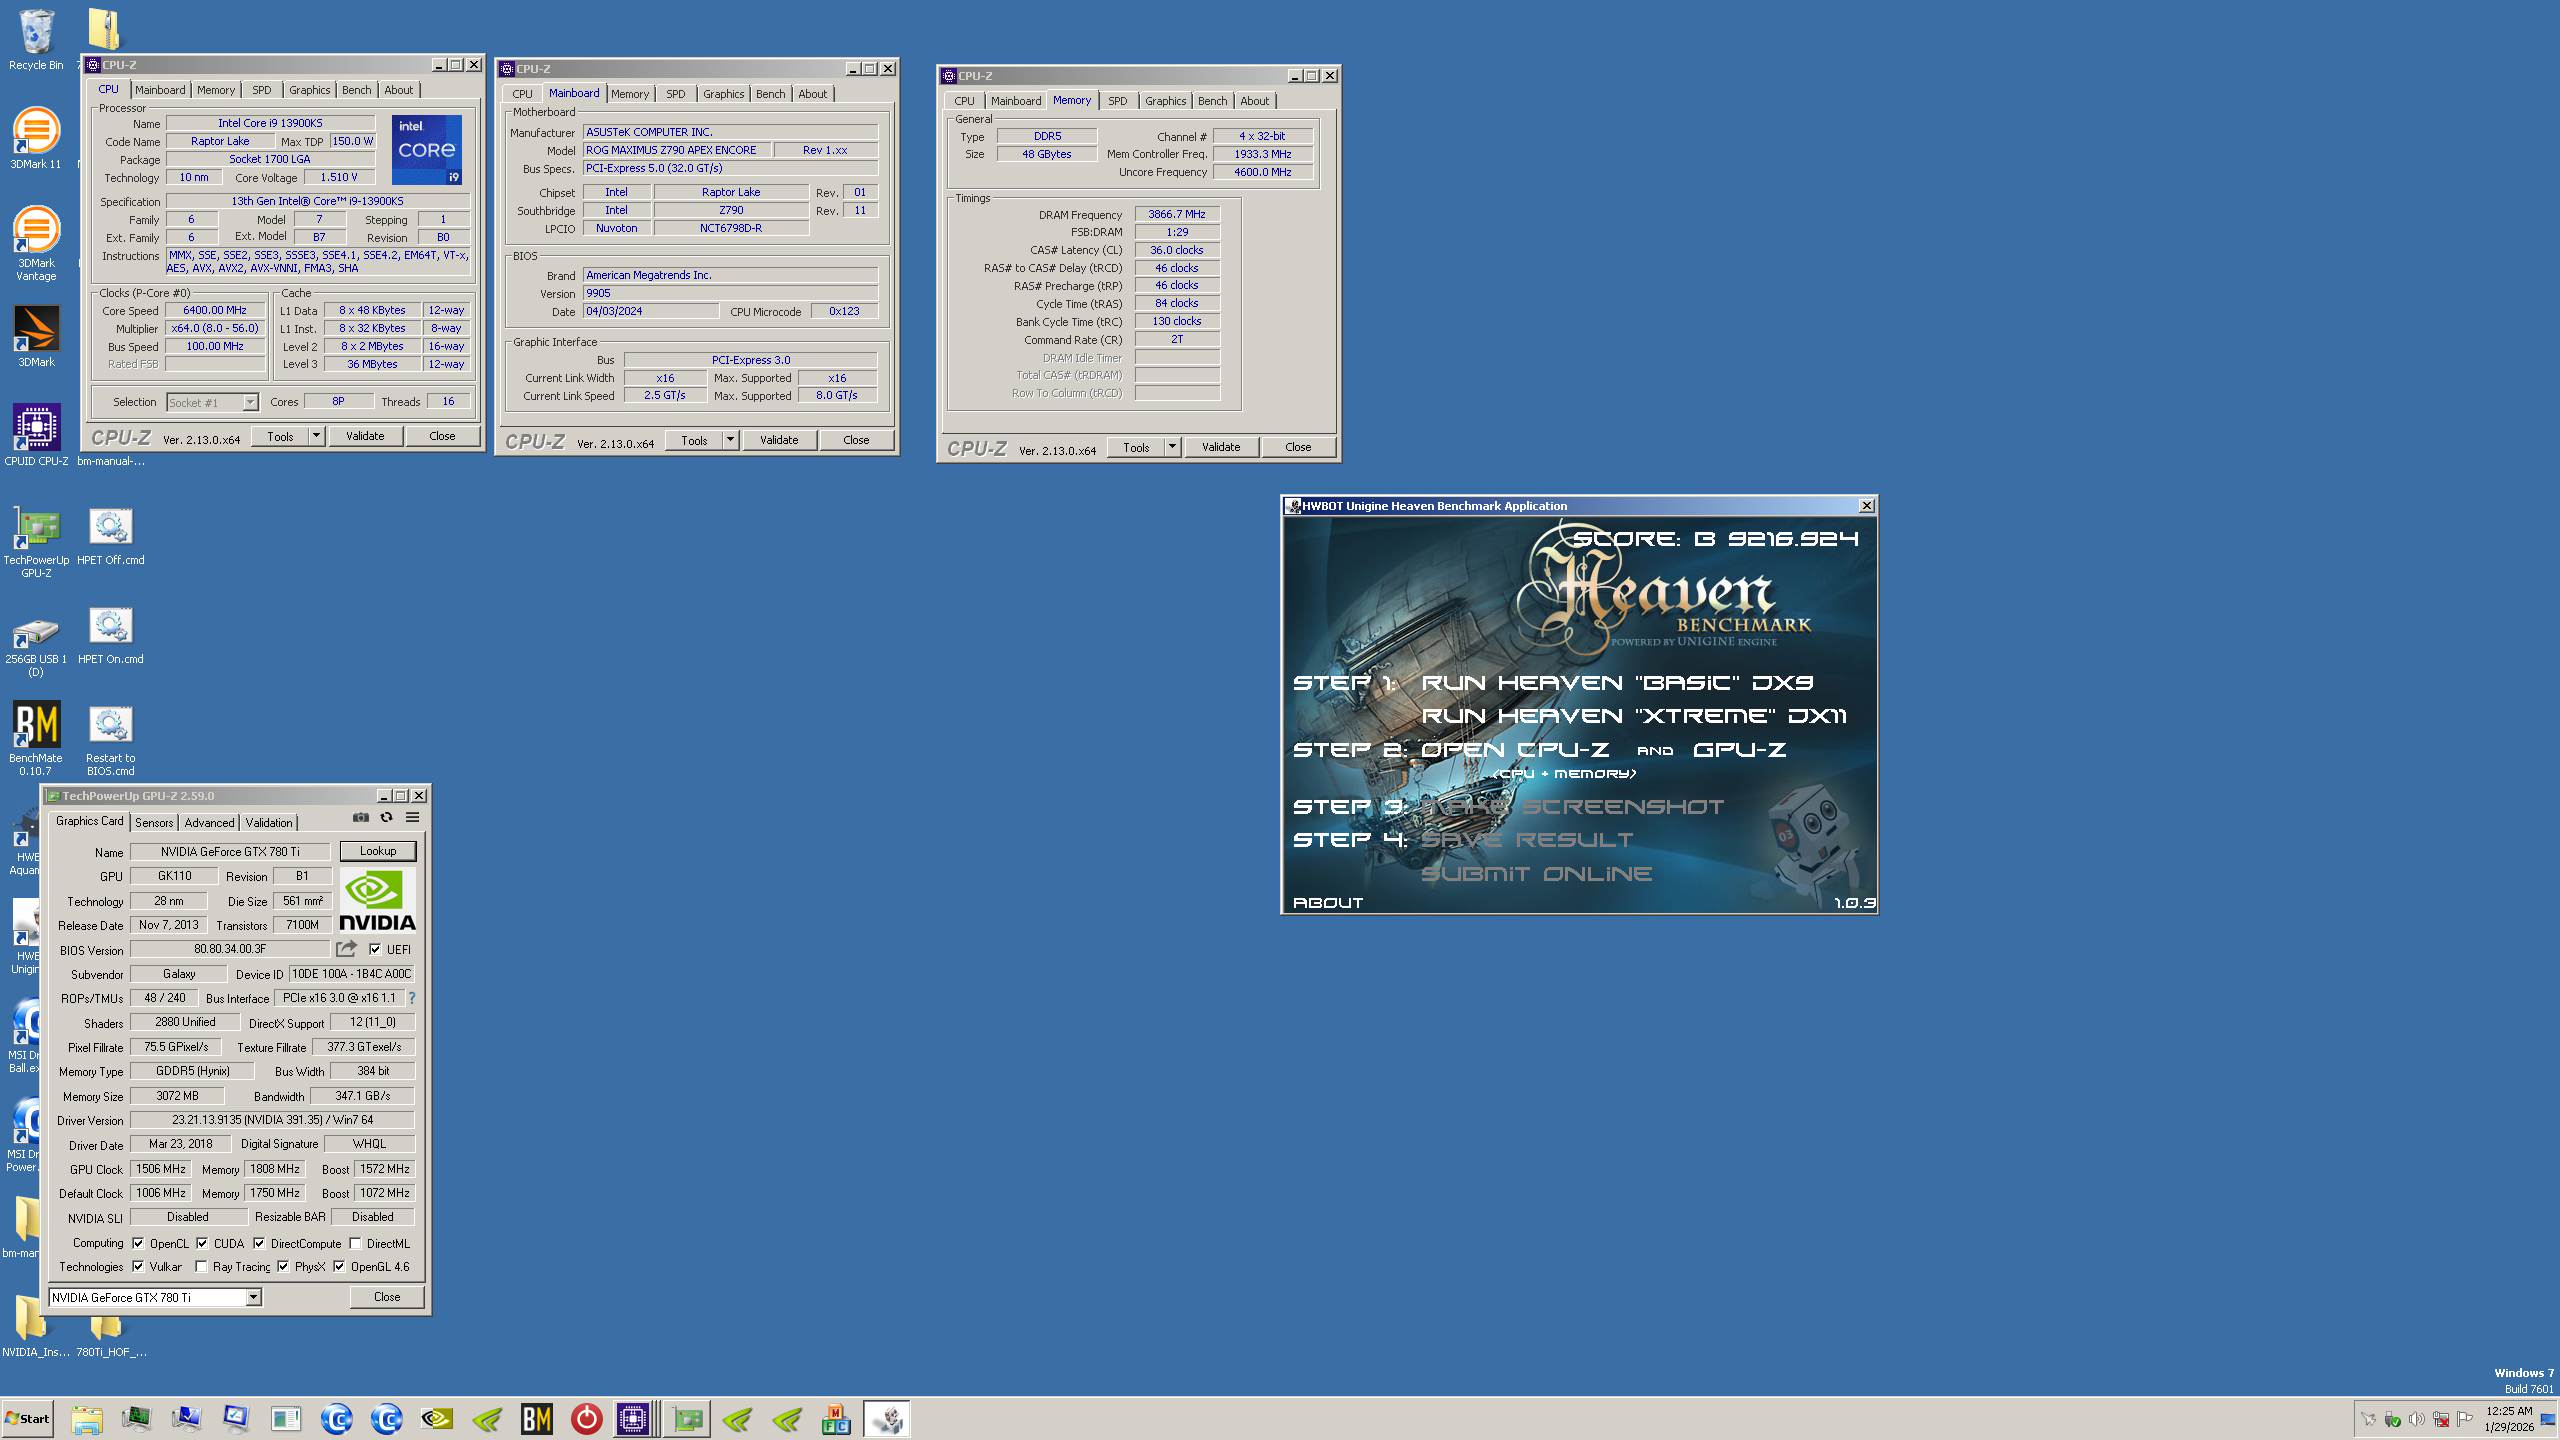Select Restart to BIOS.cmd desktop icon
This screenshot has height=1440, width=2560.
click(x=110, y=738)
